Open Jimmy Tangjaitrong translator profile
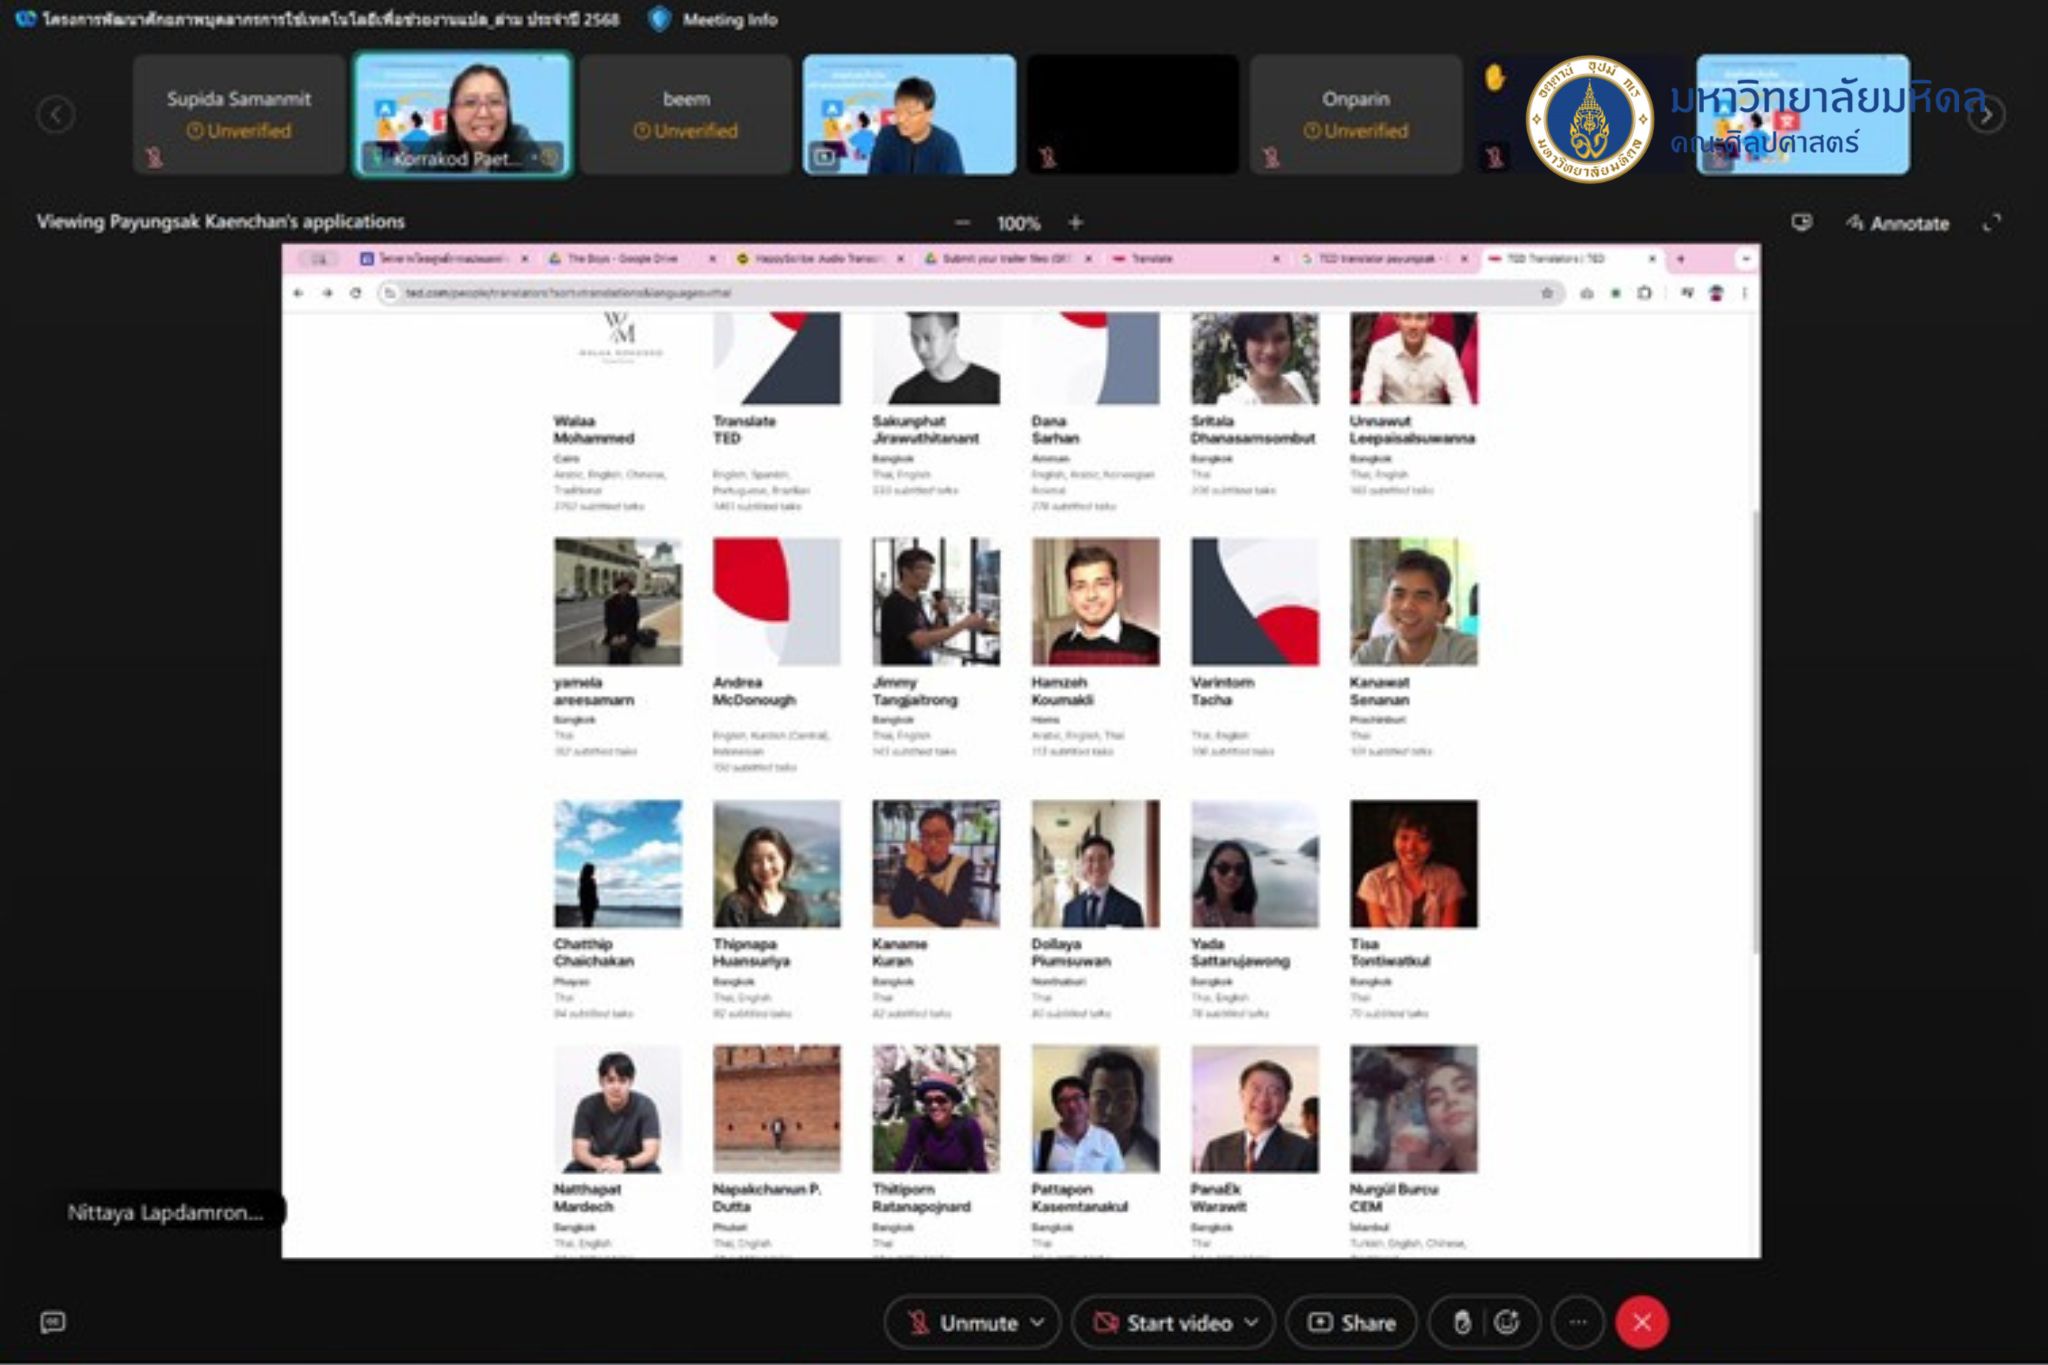This screenshot has height=1365, width=2048. click(x=914, y=691)
